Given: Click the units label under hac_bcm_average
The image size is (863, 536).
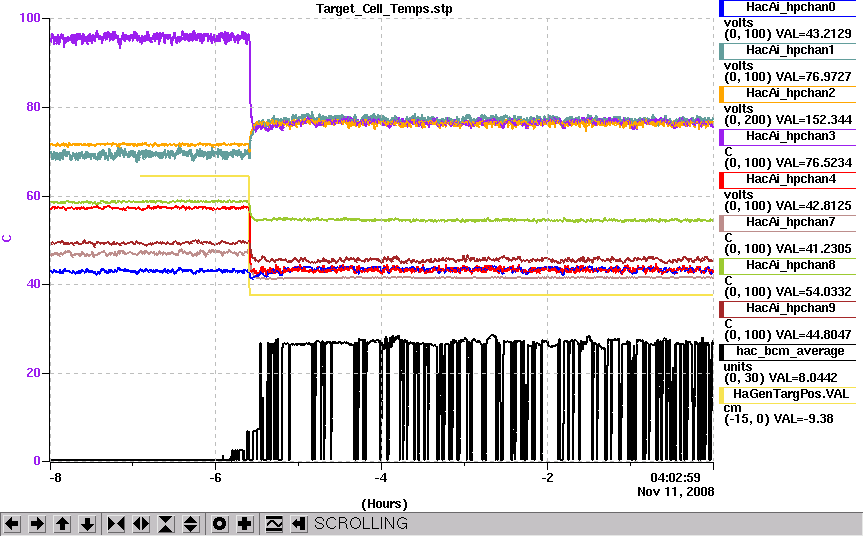Looking at the screenshot, I should 738,367.
